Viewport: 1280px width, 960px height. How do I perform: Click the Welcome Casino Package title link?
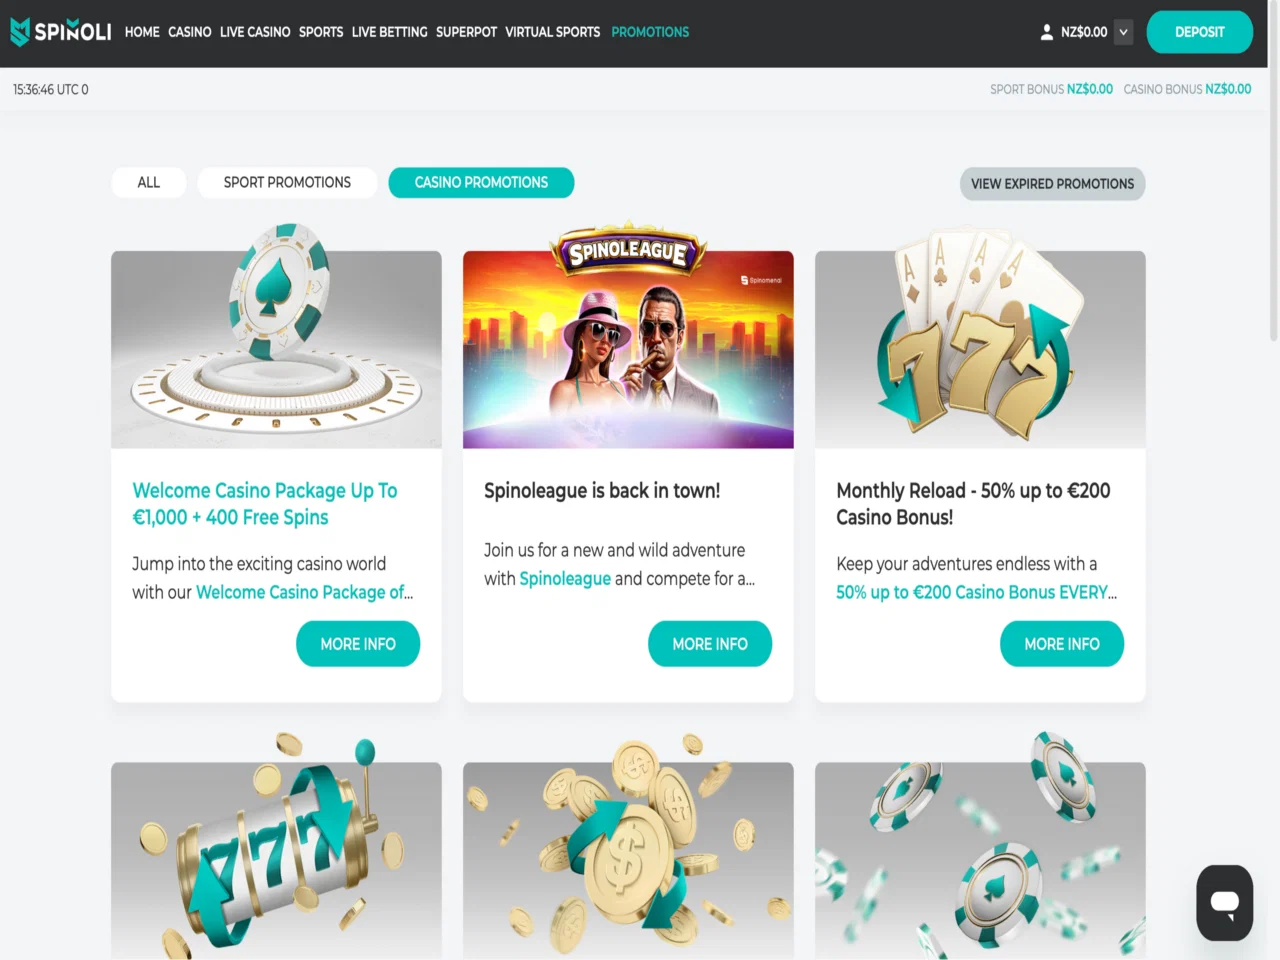point(265,504)
